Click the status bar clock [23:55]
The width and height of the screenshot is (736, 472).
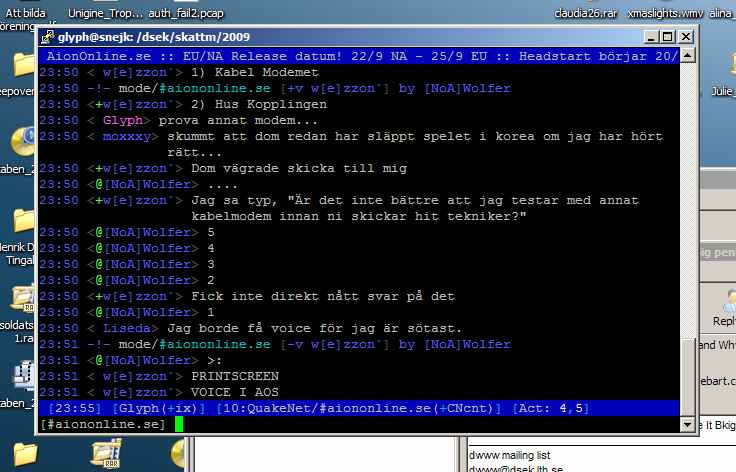[x=75, y=408]
